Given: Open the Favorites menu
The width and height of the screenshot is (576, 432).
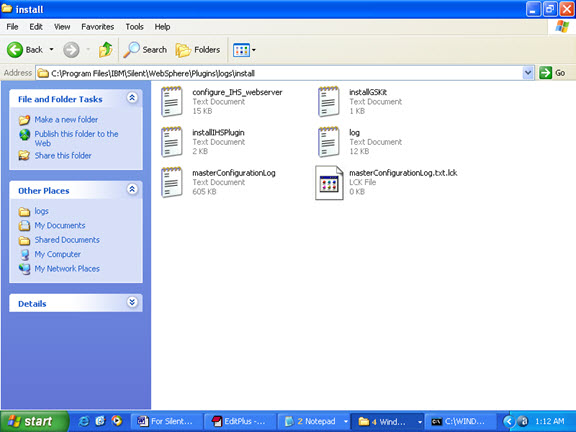Looking at the screenshot, I should pyautogui.click(x=98, y=27).
